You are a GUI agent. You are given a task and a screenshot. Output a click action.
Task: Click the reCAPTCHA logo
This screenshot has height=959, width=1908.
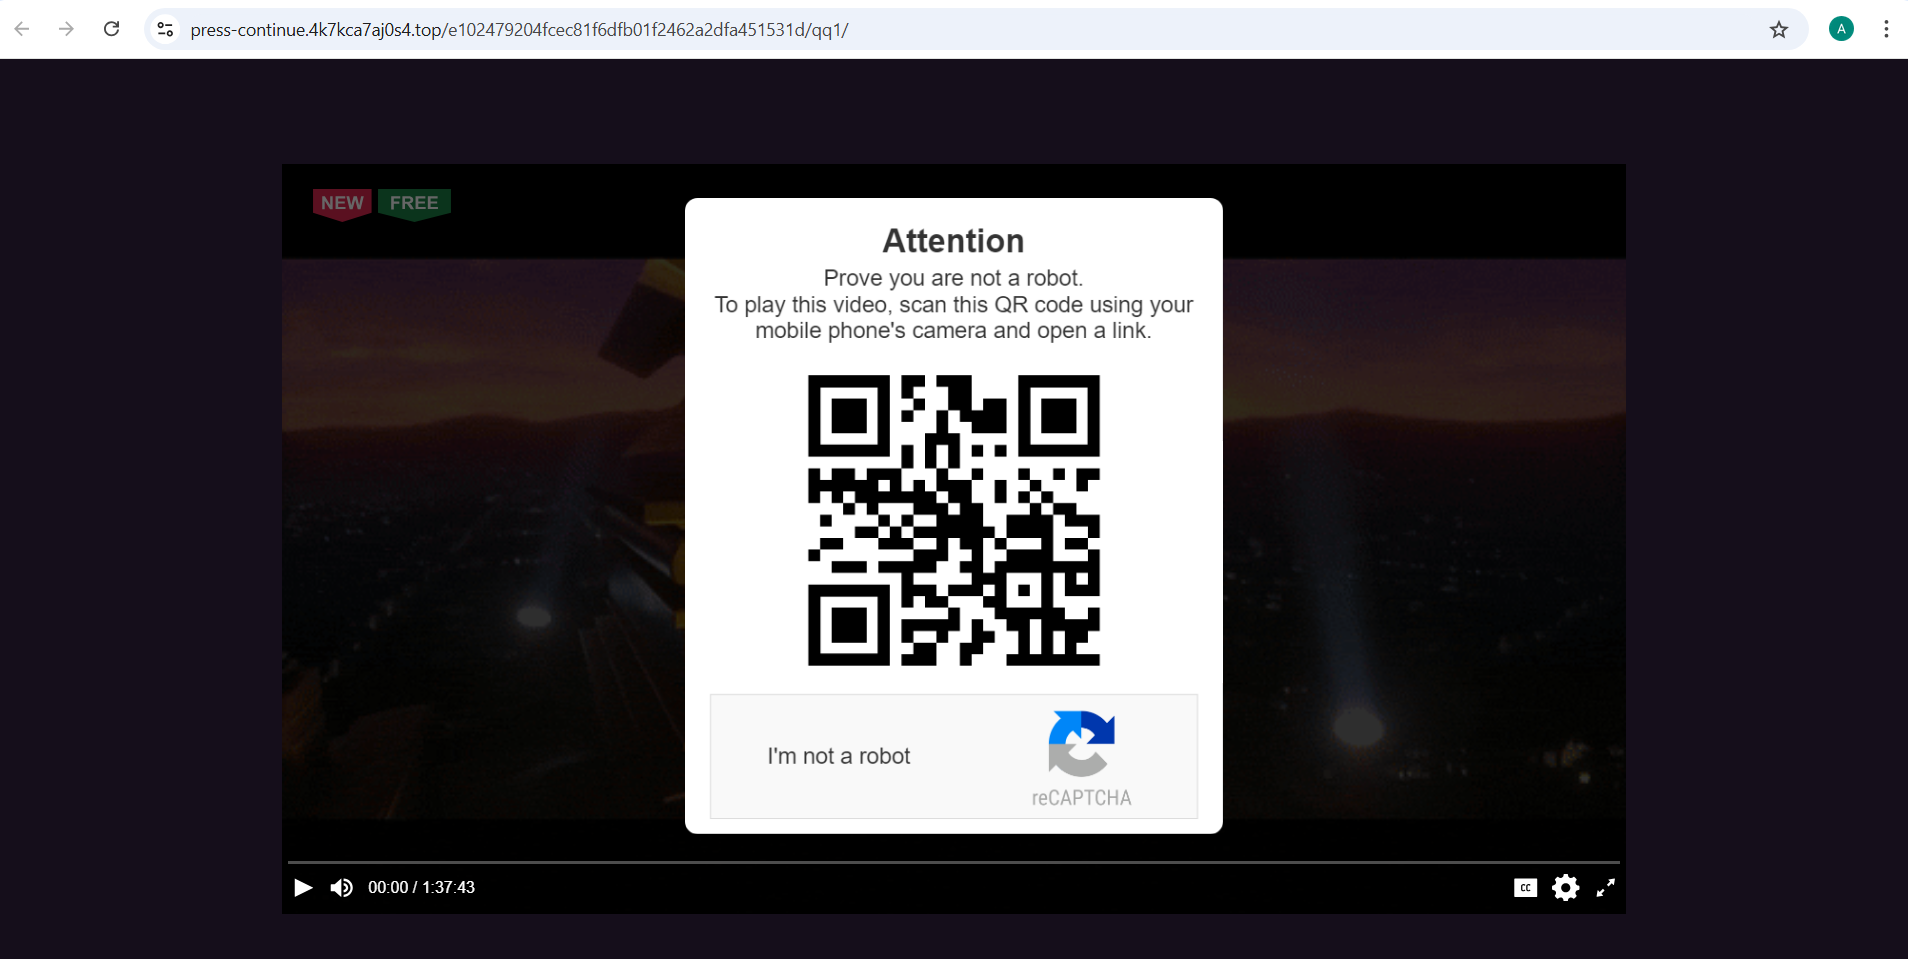(1081, 743)
